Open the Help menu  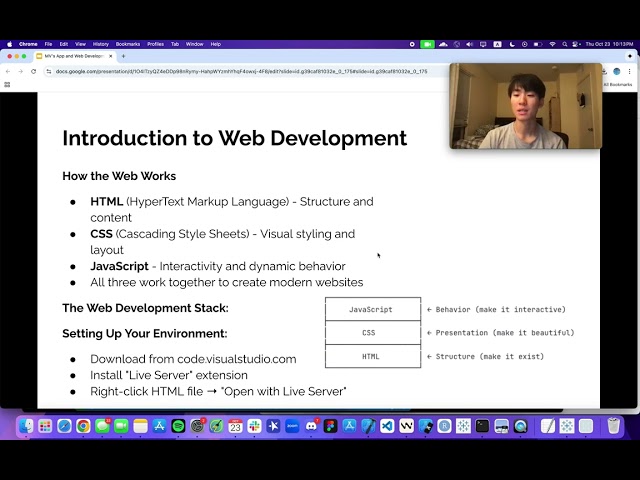[216, 44]
